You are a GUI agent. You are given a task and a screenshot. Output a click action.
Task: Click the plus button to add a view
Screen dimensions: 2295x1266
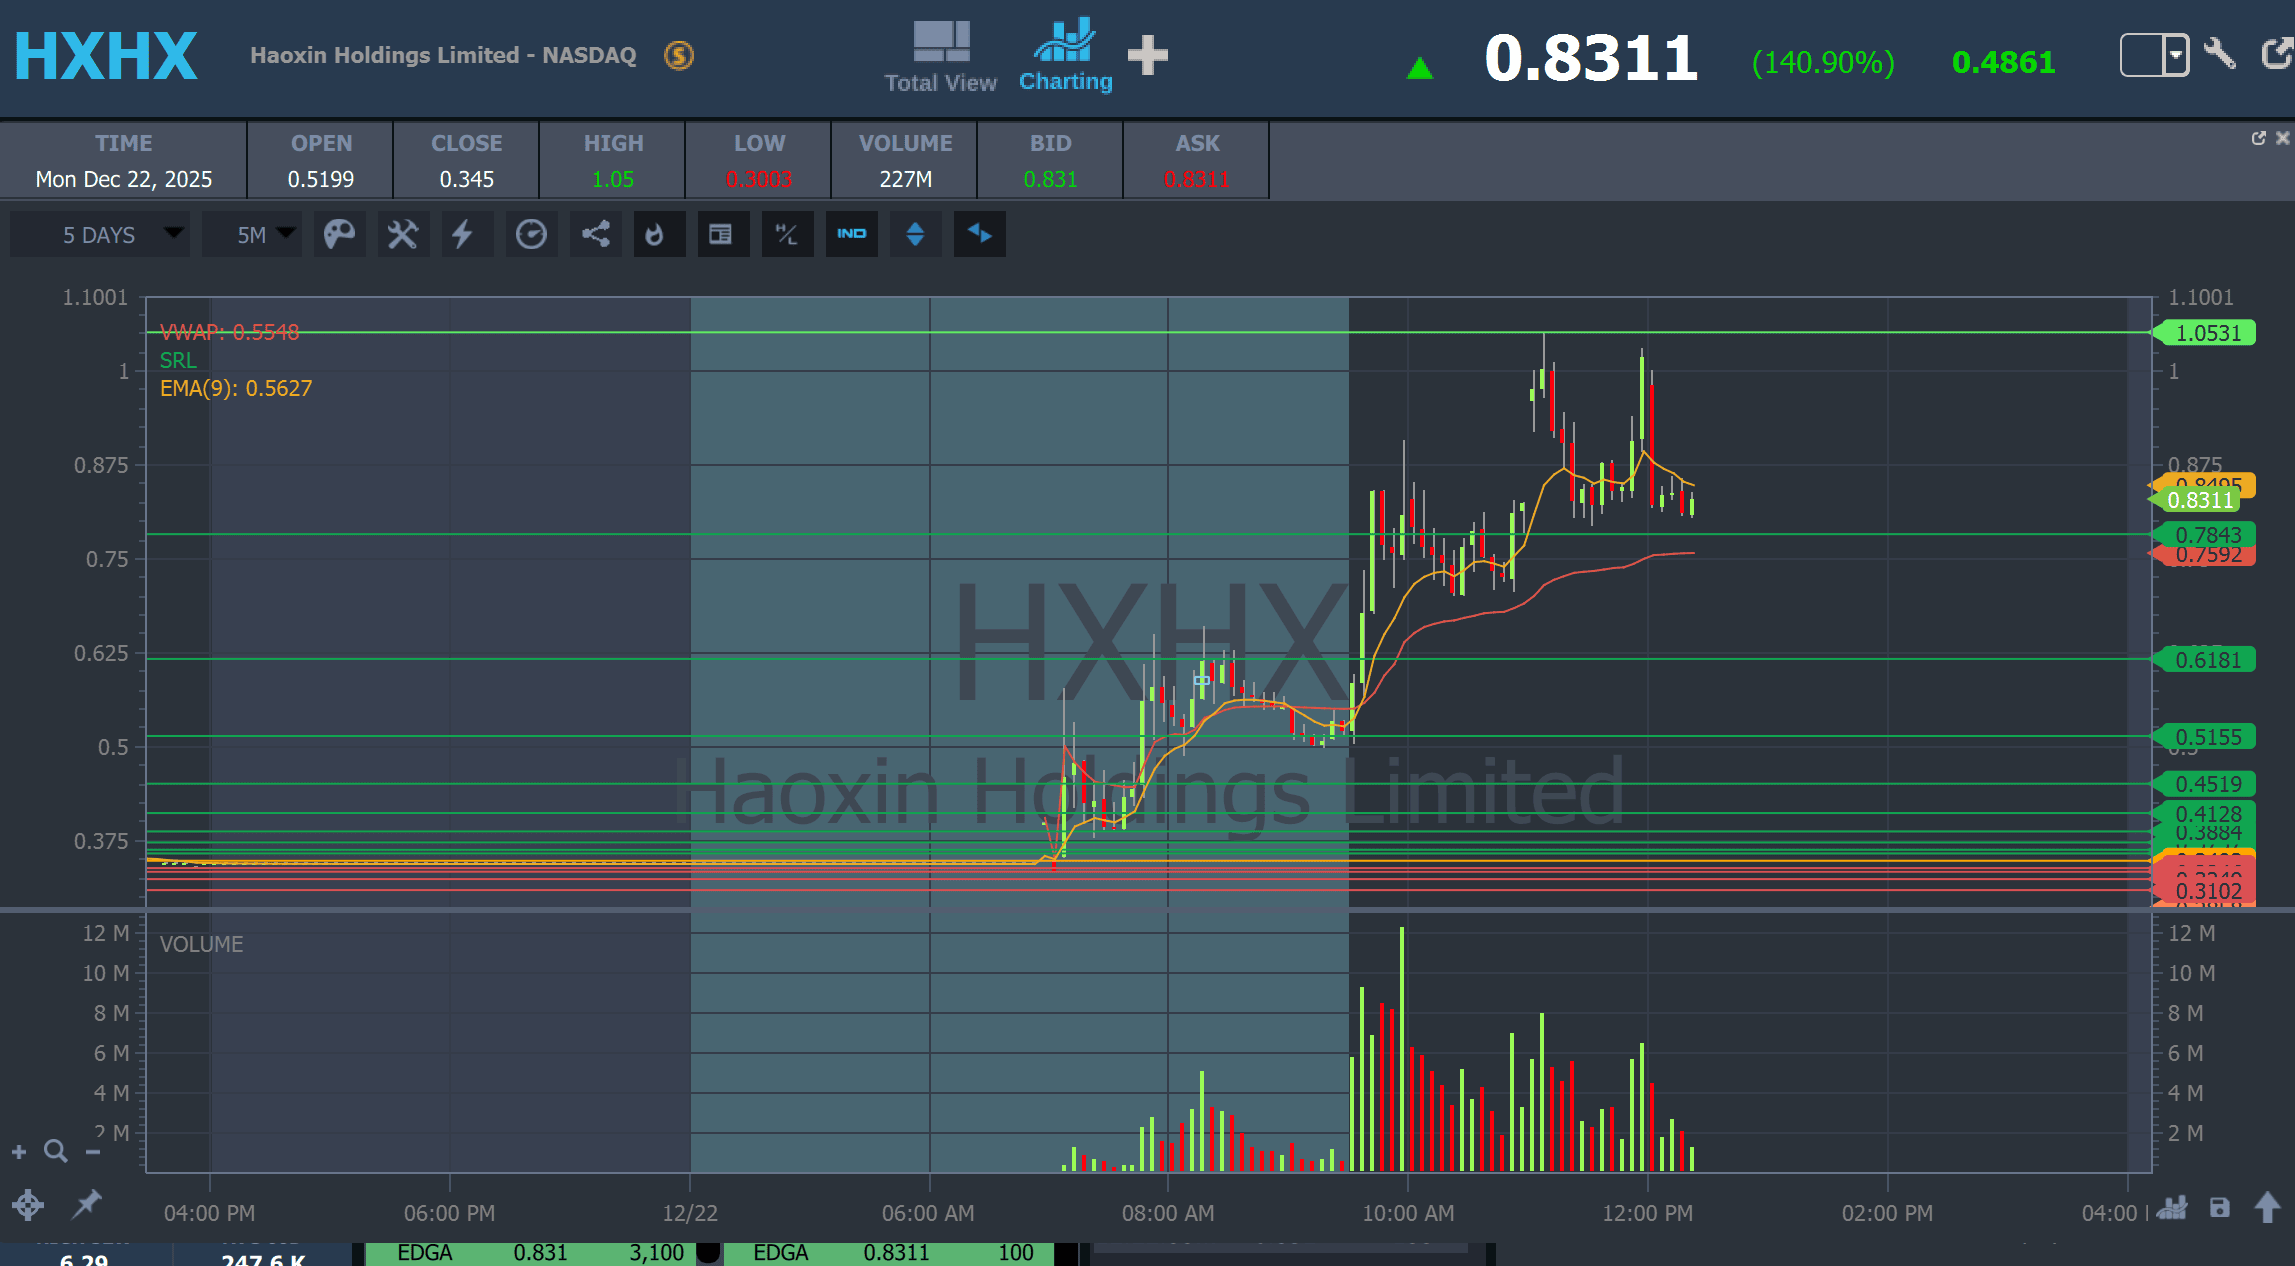coord(1147,55)
